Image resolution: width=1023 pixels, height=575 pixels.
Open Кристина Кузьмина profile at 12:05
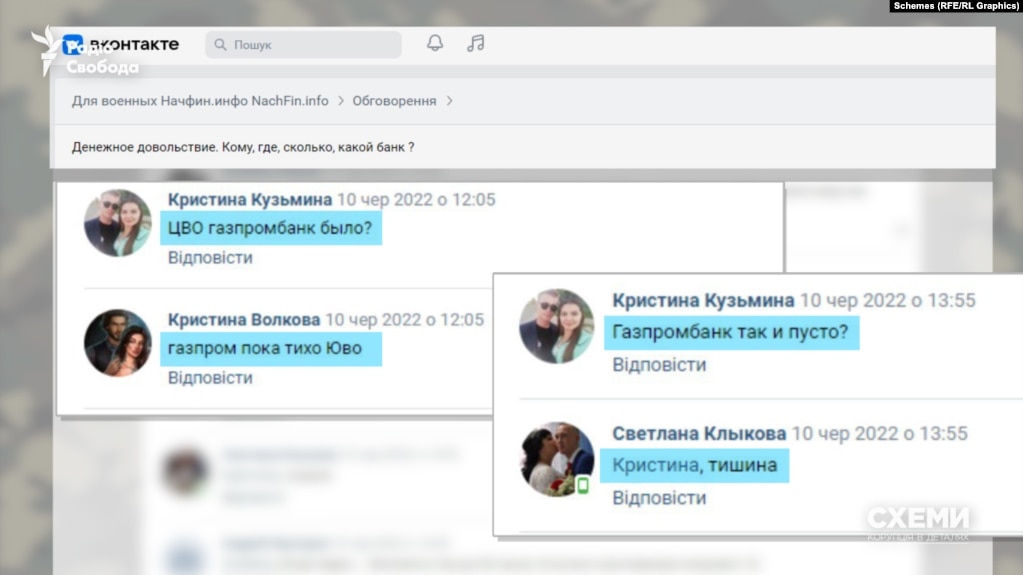[250, 200]
